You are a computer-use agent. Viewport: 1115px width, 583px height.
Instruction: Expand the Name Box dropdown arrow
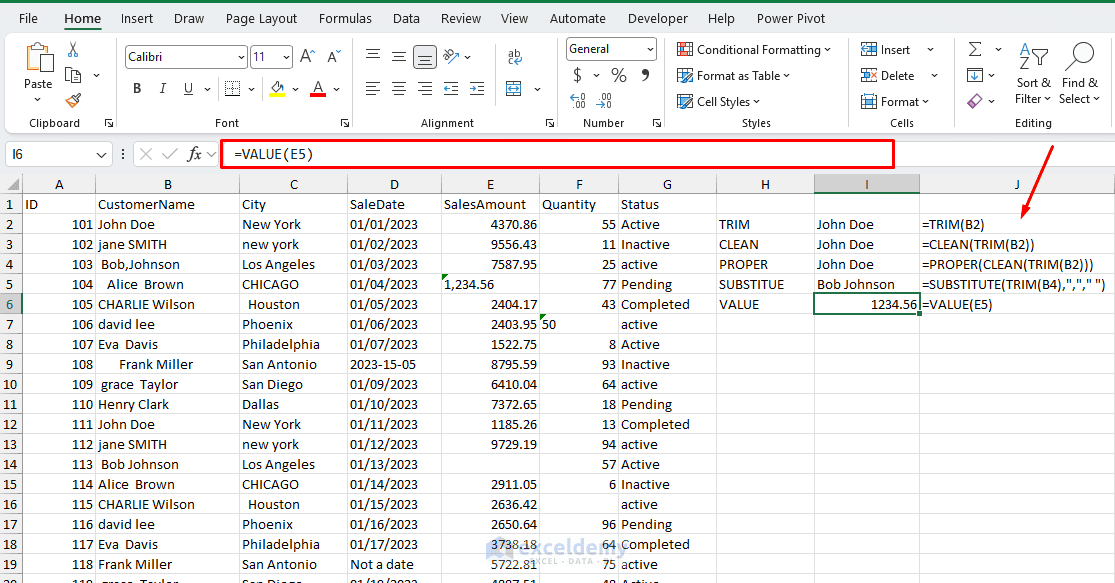pyautogui.click(x=101, y=154)
